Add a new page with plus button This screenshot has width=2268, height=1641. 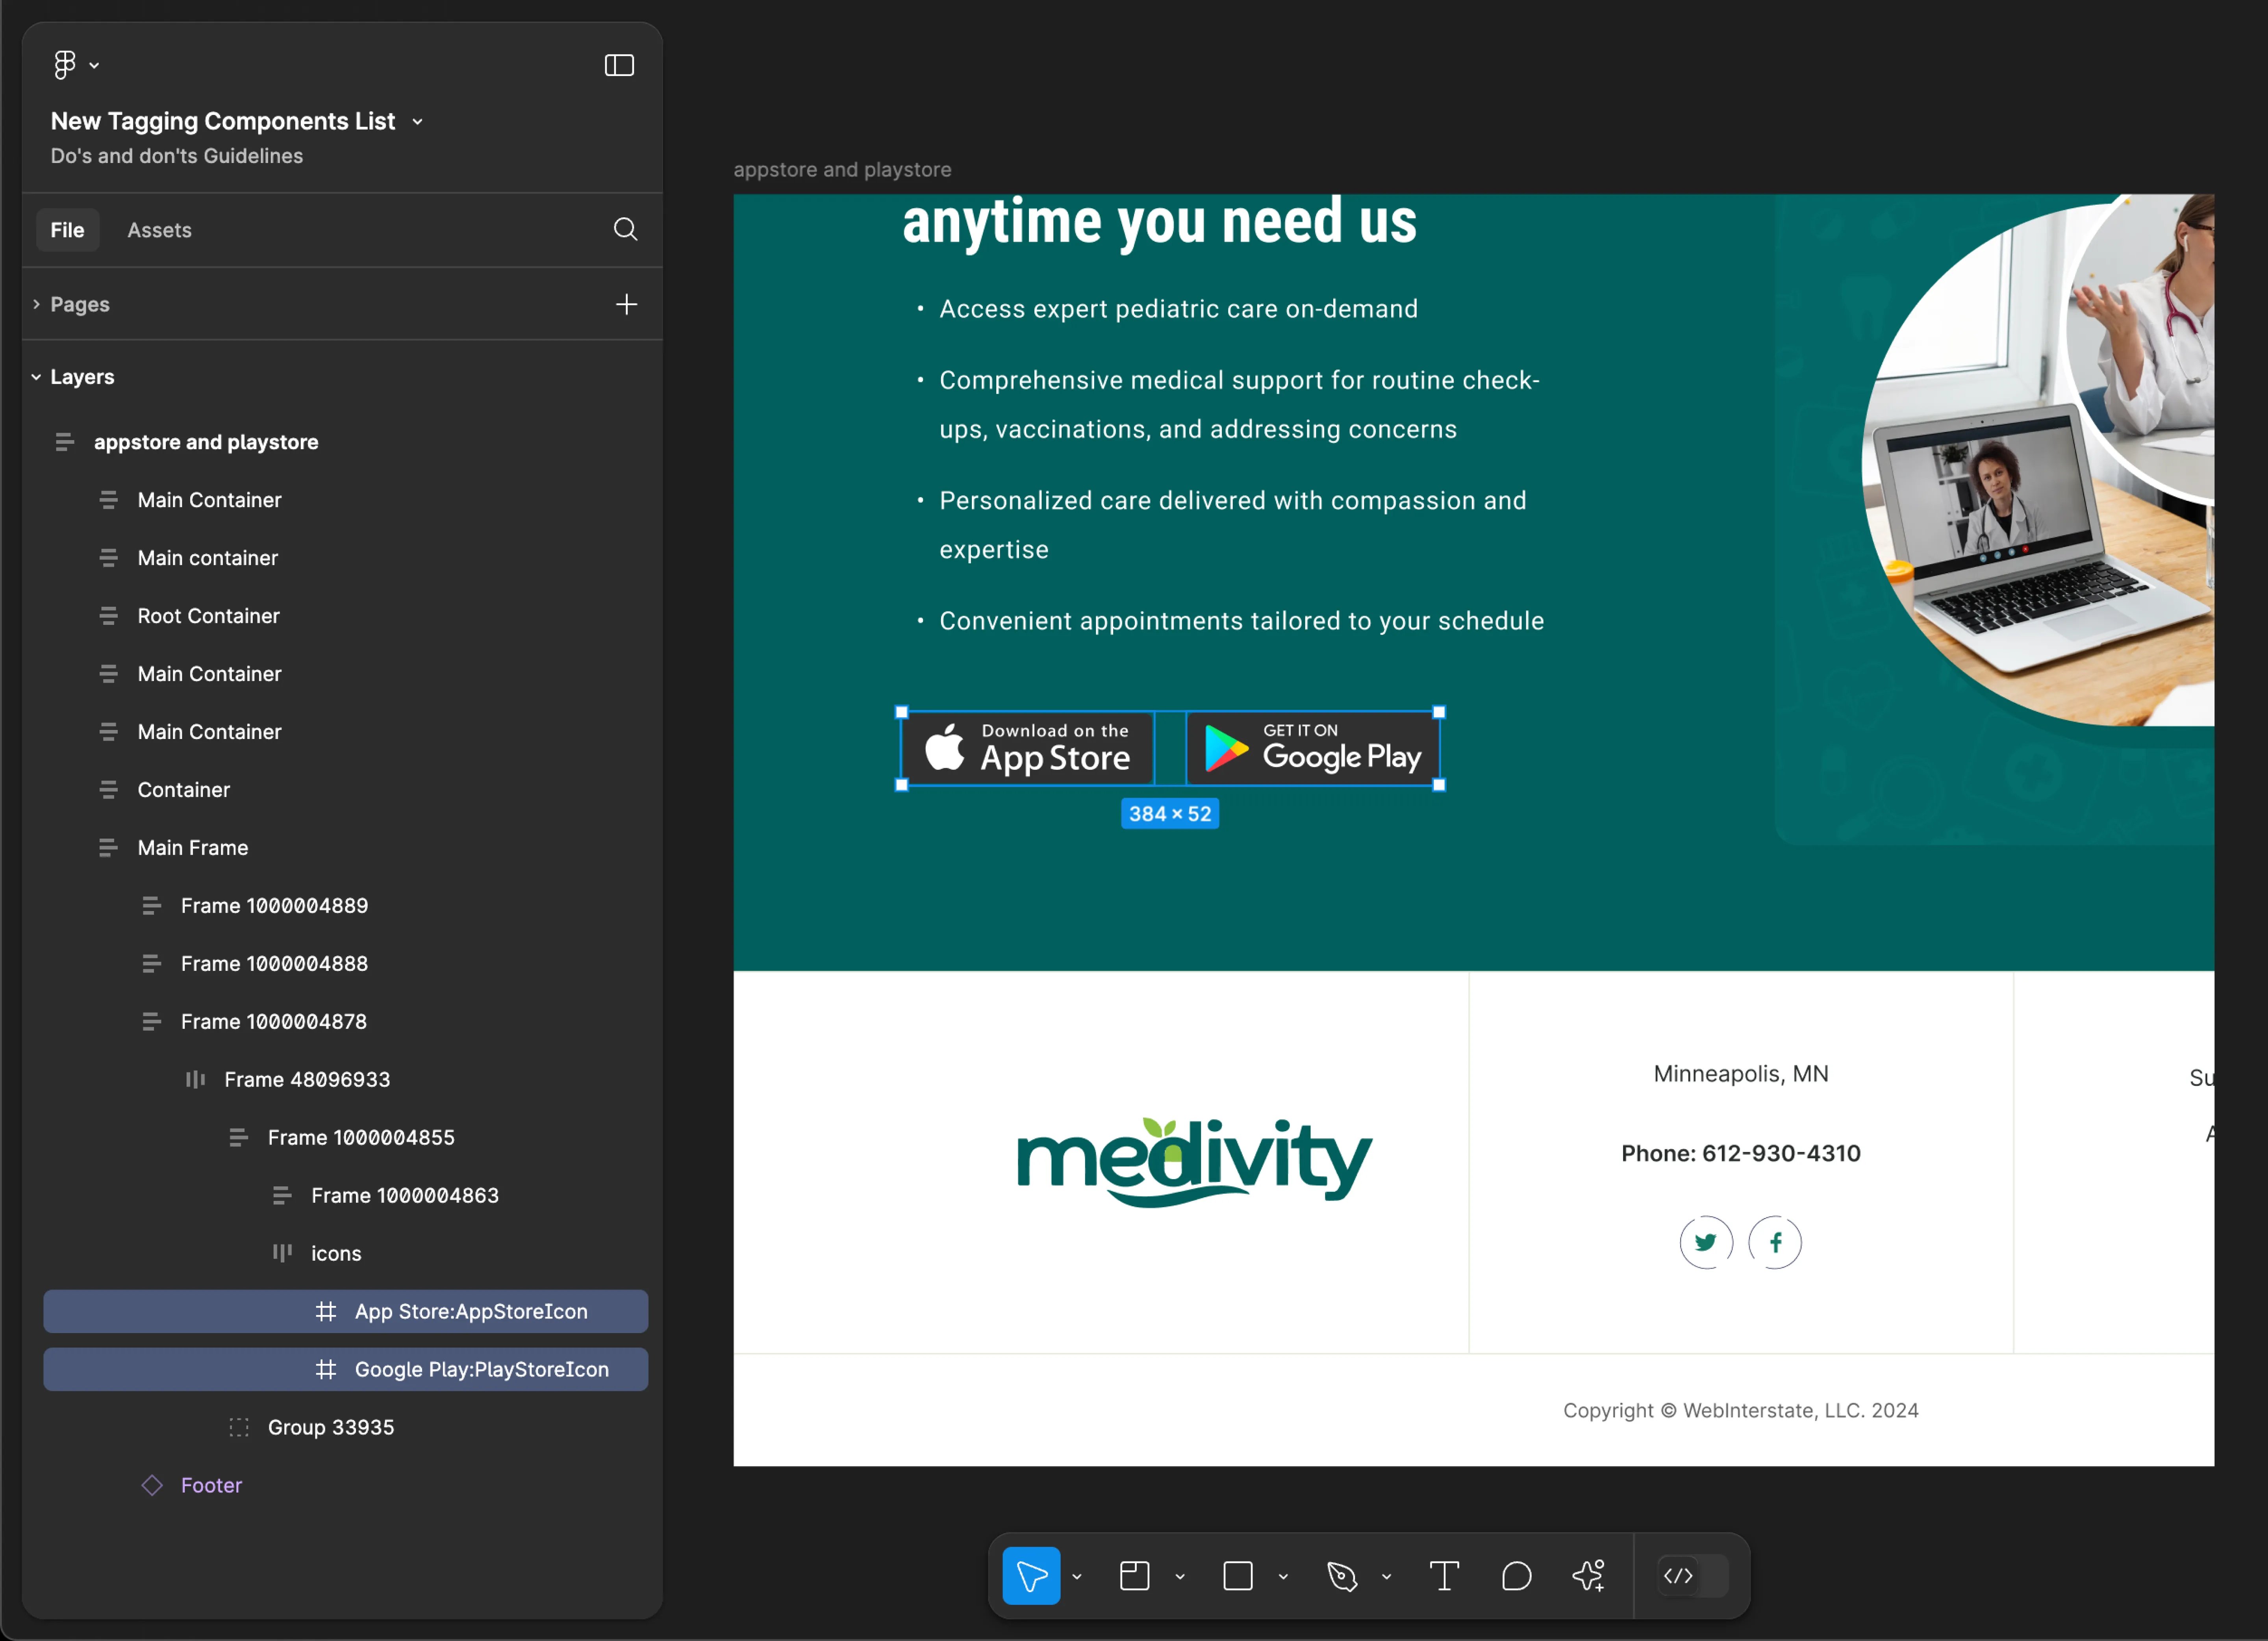coord(627,303)
